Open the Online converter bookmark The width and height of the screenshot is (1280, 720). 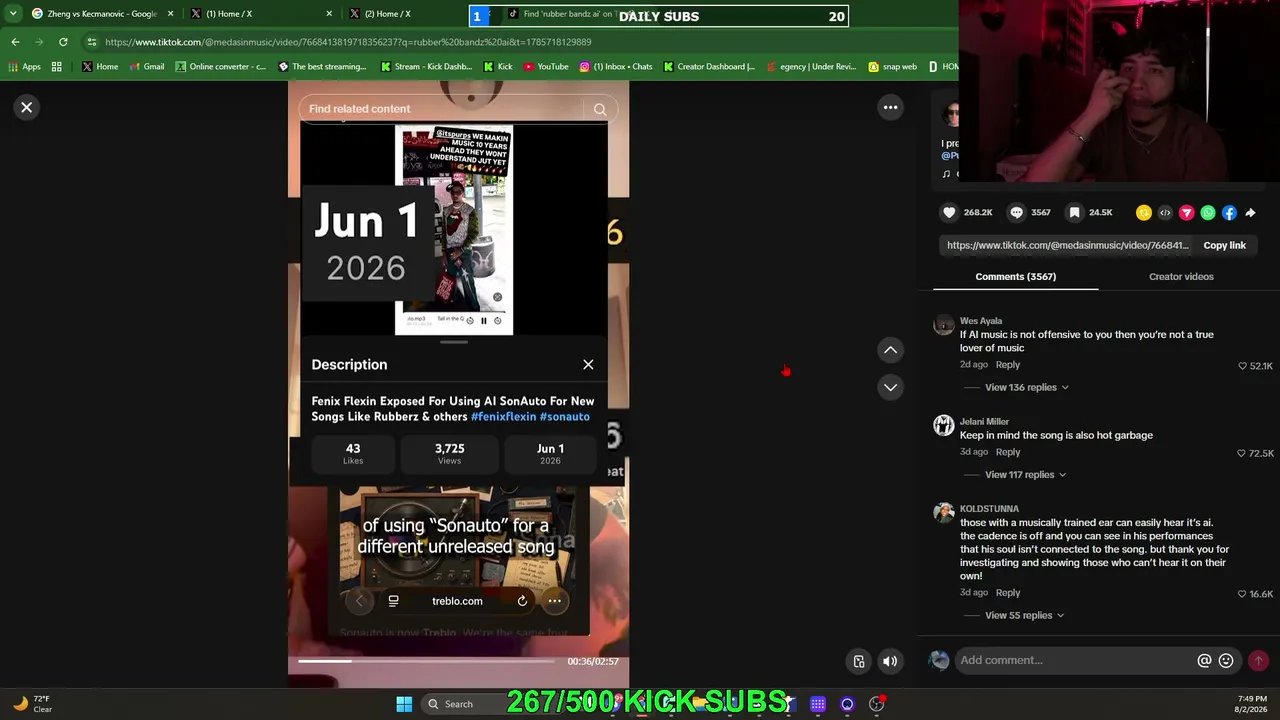tap(221, 67)
